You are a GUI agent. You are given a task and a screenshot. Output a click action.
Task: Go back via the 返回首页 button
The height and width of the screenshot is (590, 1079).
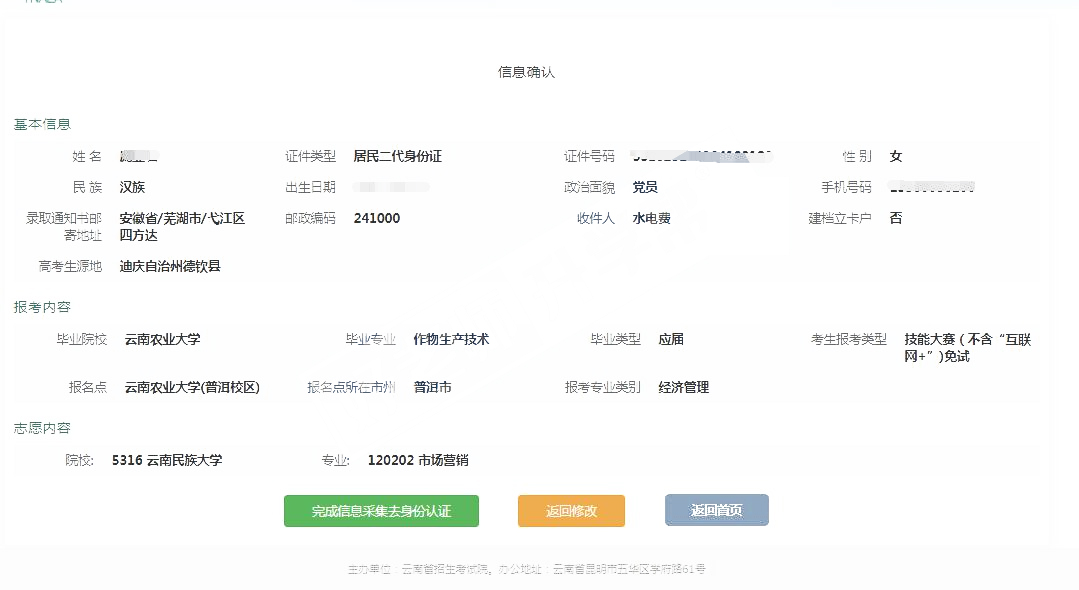point(716,511)
